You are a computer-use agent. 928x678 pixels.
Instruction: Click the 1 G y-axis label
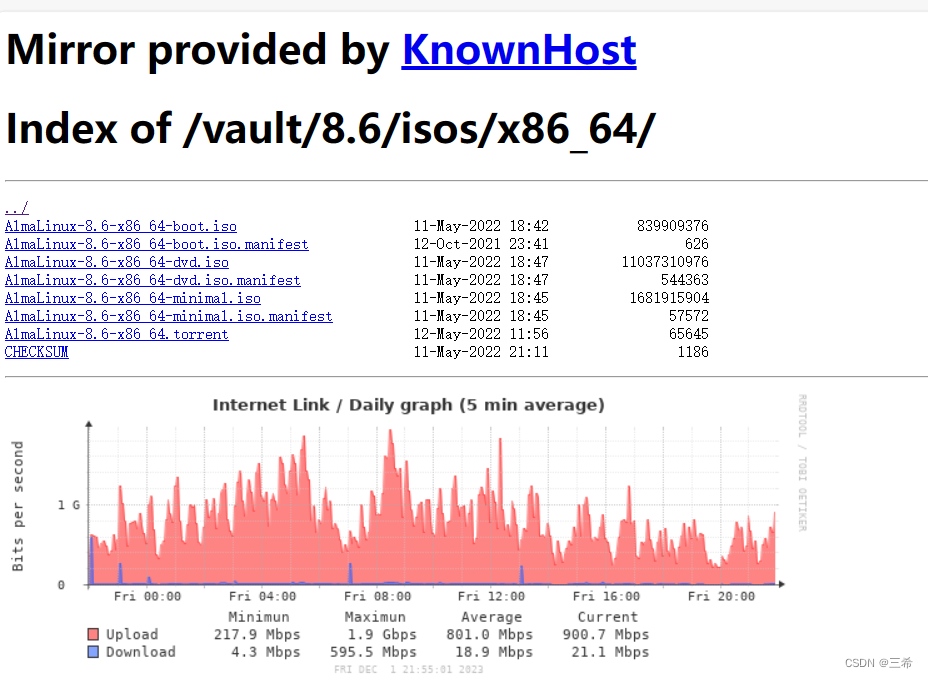[x=69, y=505]
